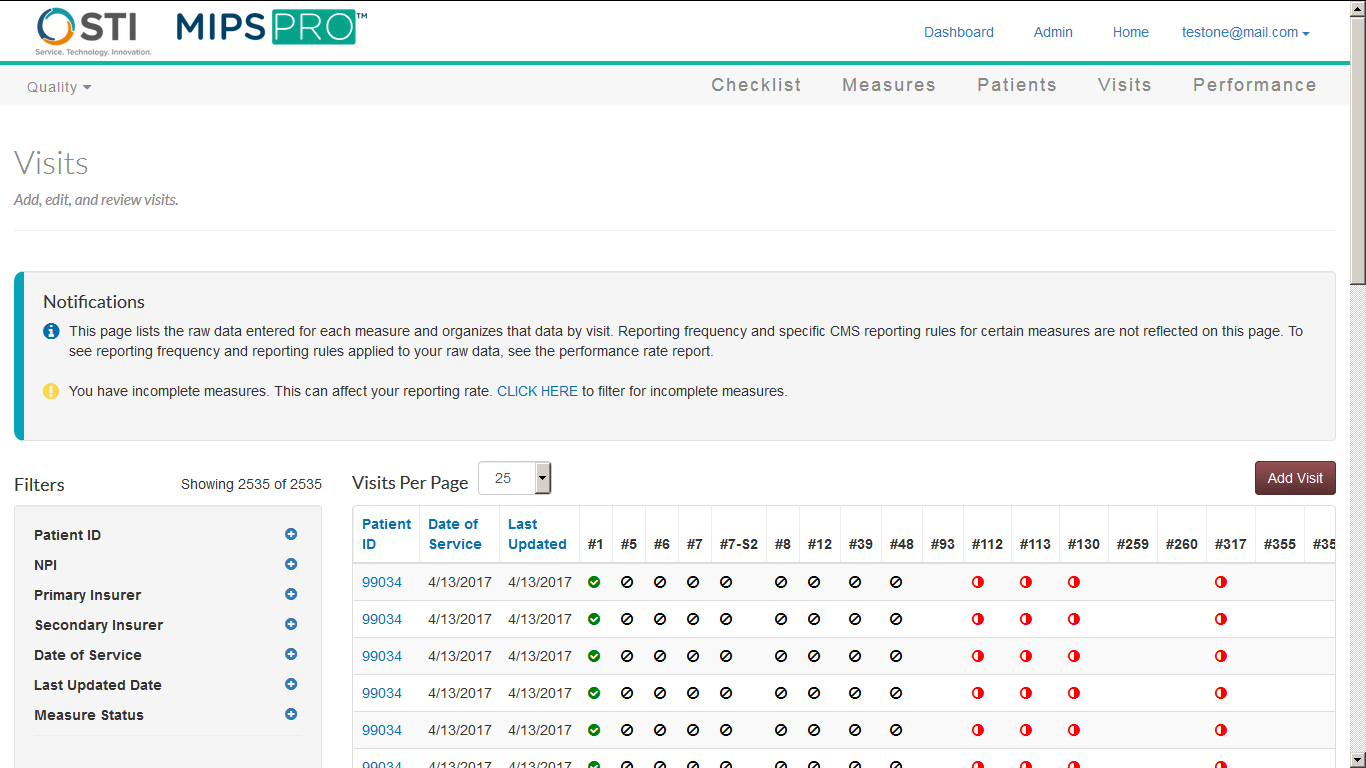Image resolution: width=1366 pixels, height=768 pixels.
Task: Click the blue info notification icon
Action: coord(51,331)
